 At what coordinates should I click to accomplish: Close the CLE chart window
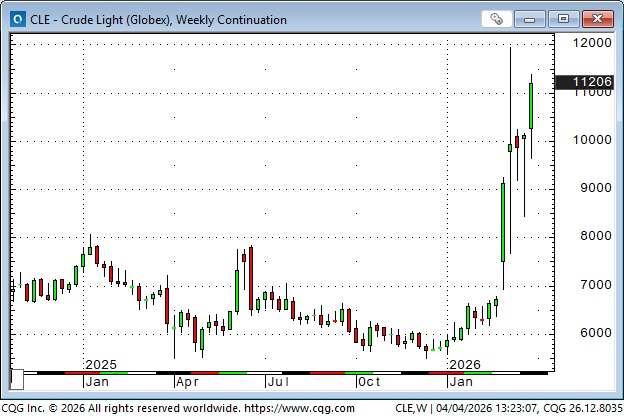(x=597, y=19)
